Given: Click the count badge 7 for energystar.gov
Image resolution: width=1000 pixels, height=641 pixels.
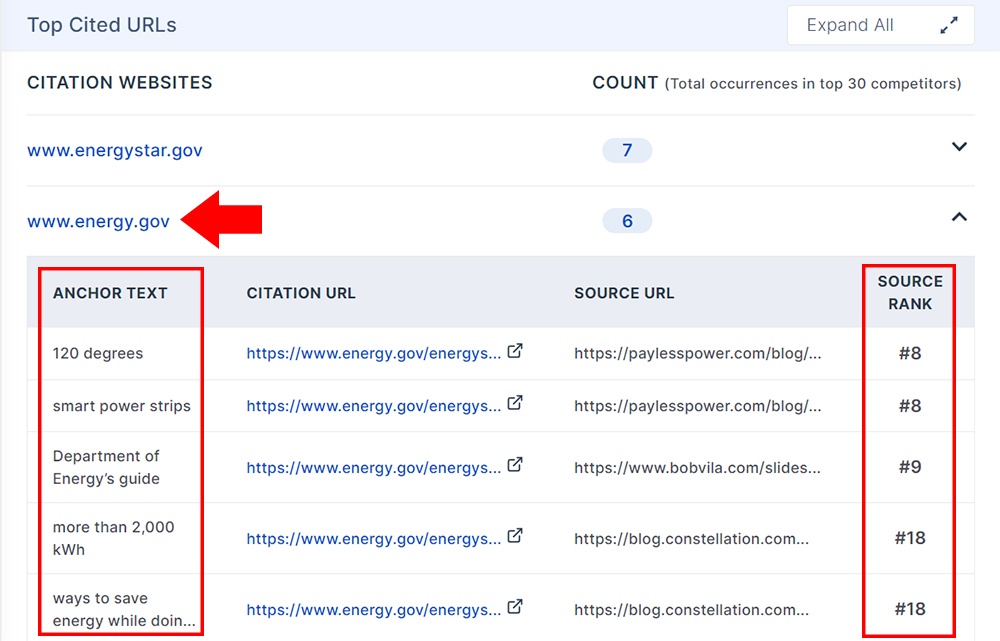Looking at the screenshot, I should 627,151.
